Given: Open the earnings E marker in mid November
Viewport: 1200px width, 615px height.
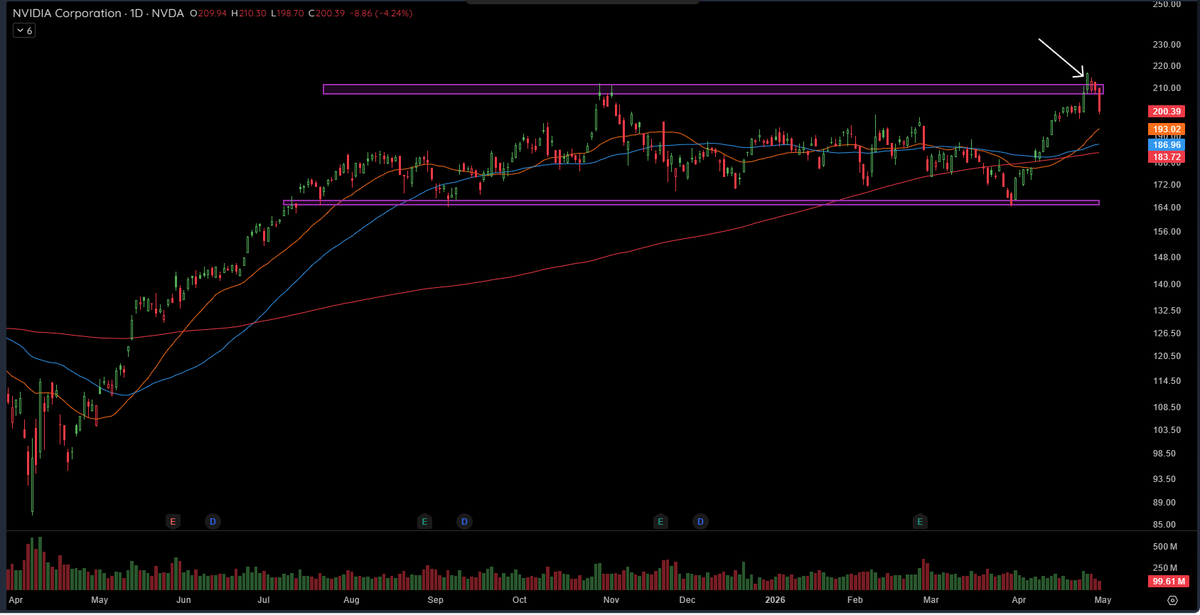Looking at the screenshot, I should [660, 521].
